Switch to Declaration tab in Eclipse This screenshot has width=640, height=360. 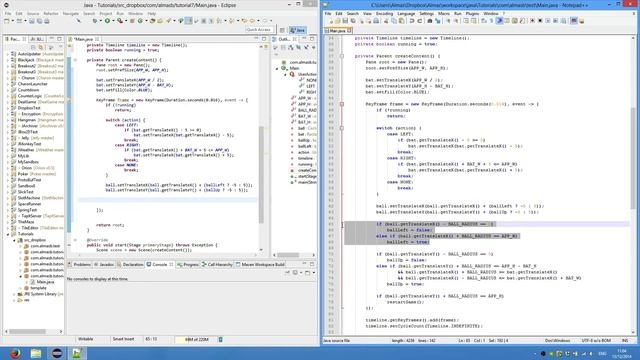tap(131, 264)
